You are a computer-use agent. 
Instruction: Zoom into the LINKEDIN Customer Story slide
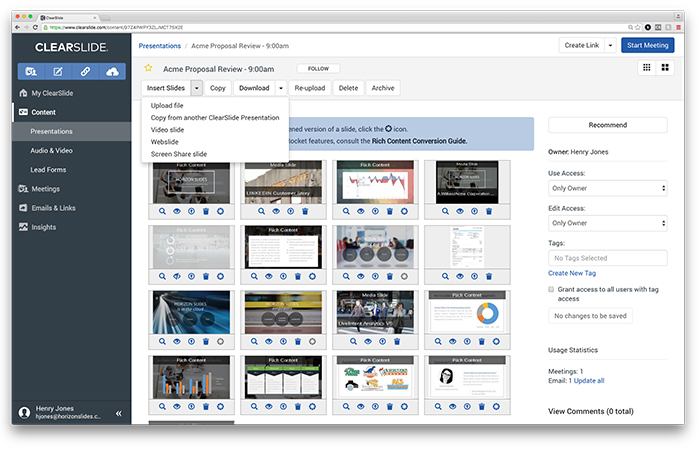tap(261, 211)
